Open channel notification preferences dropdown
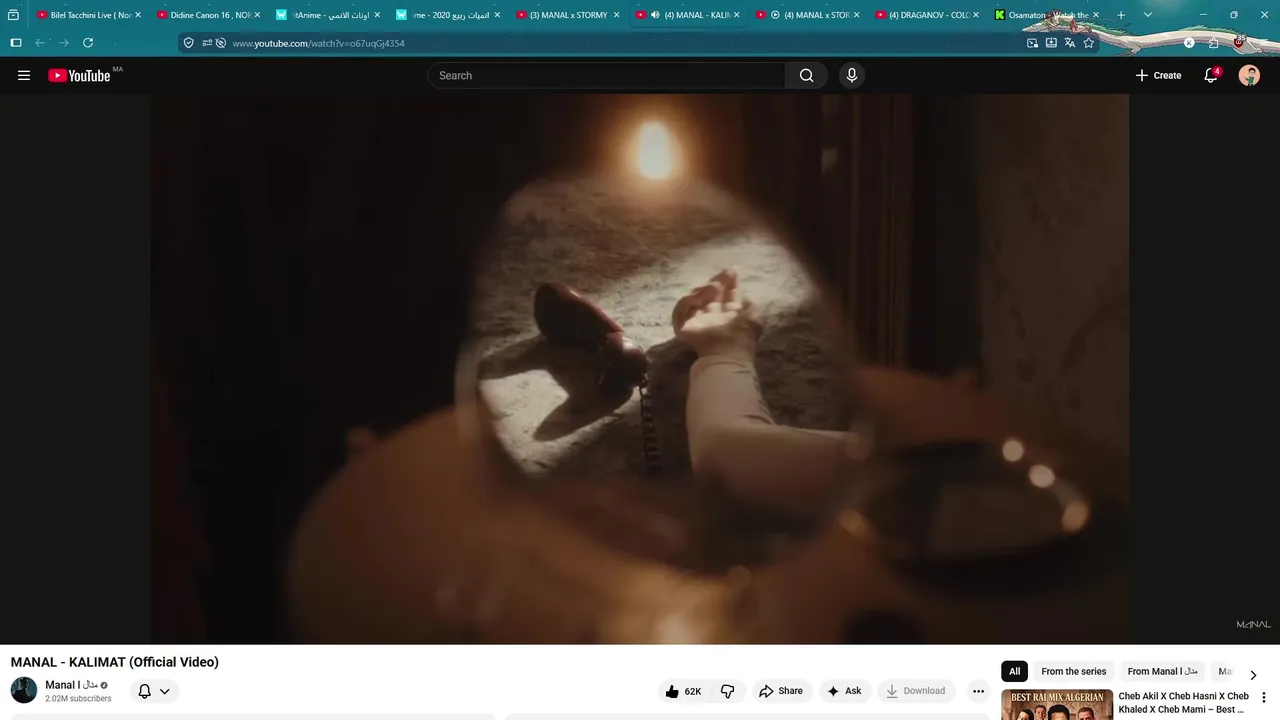Viewport: 1280px width, 720px height. pyautogui.click(x=154, y=691)
